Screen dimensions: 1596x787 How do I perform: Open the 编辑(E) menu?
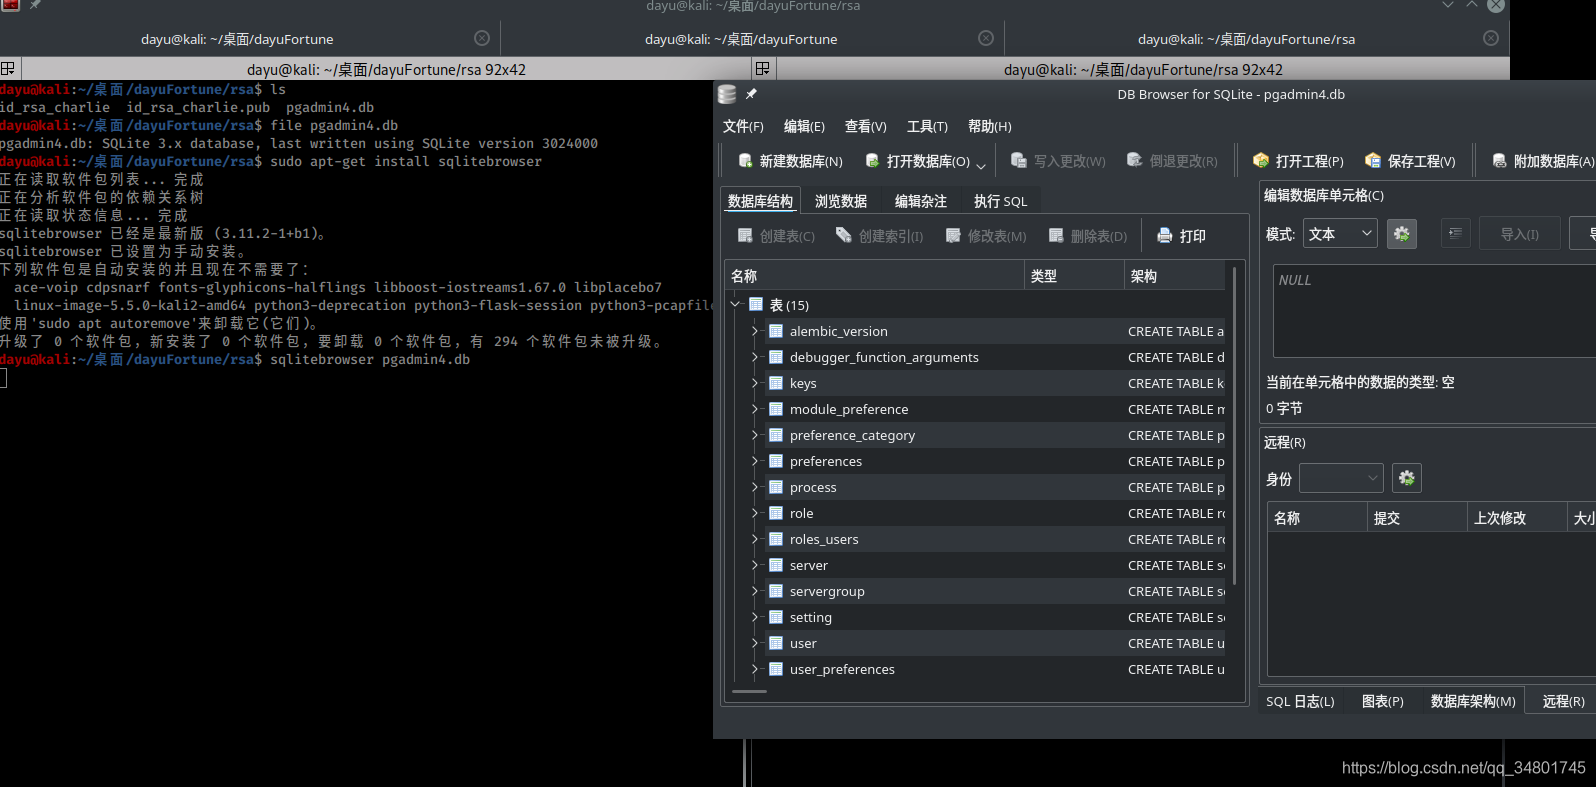click(804, 126)
